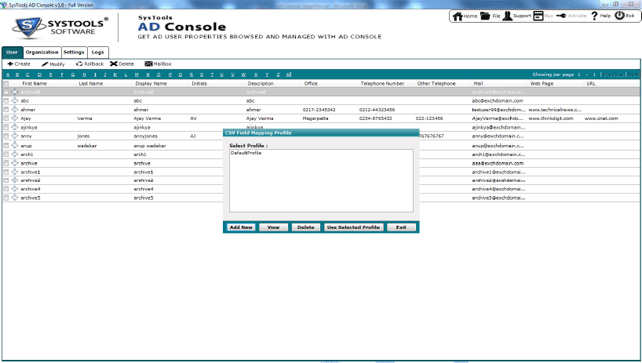This screenshot has width=642, height=363.
Task: Click user icon in ajinkya row
Action: [x=15, y=127]
